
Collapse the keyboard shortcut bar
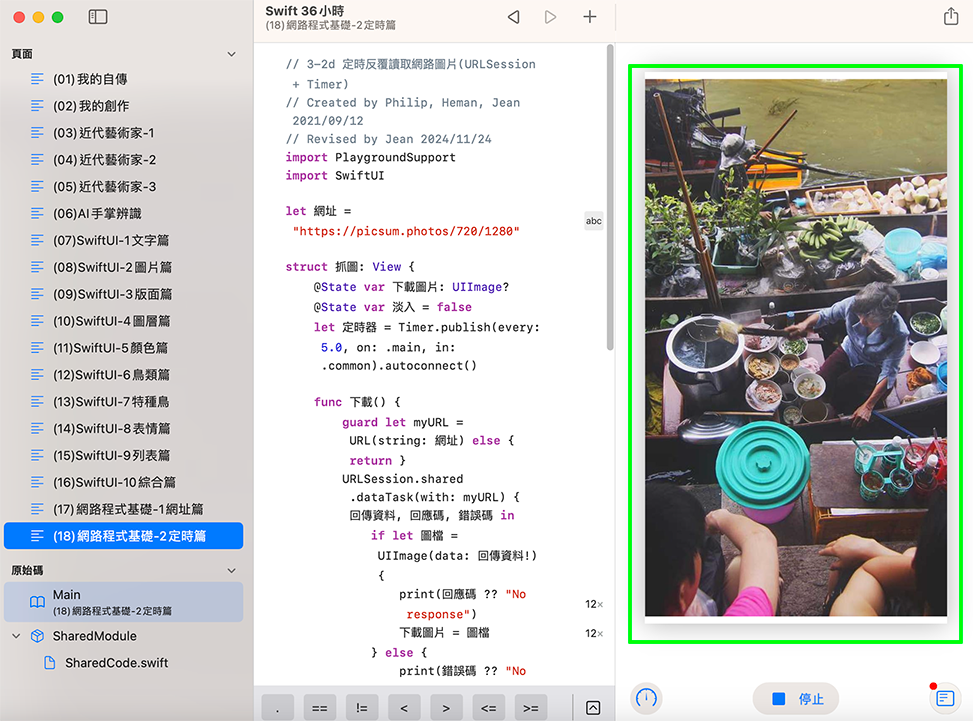[x=593, y=708]
